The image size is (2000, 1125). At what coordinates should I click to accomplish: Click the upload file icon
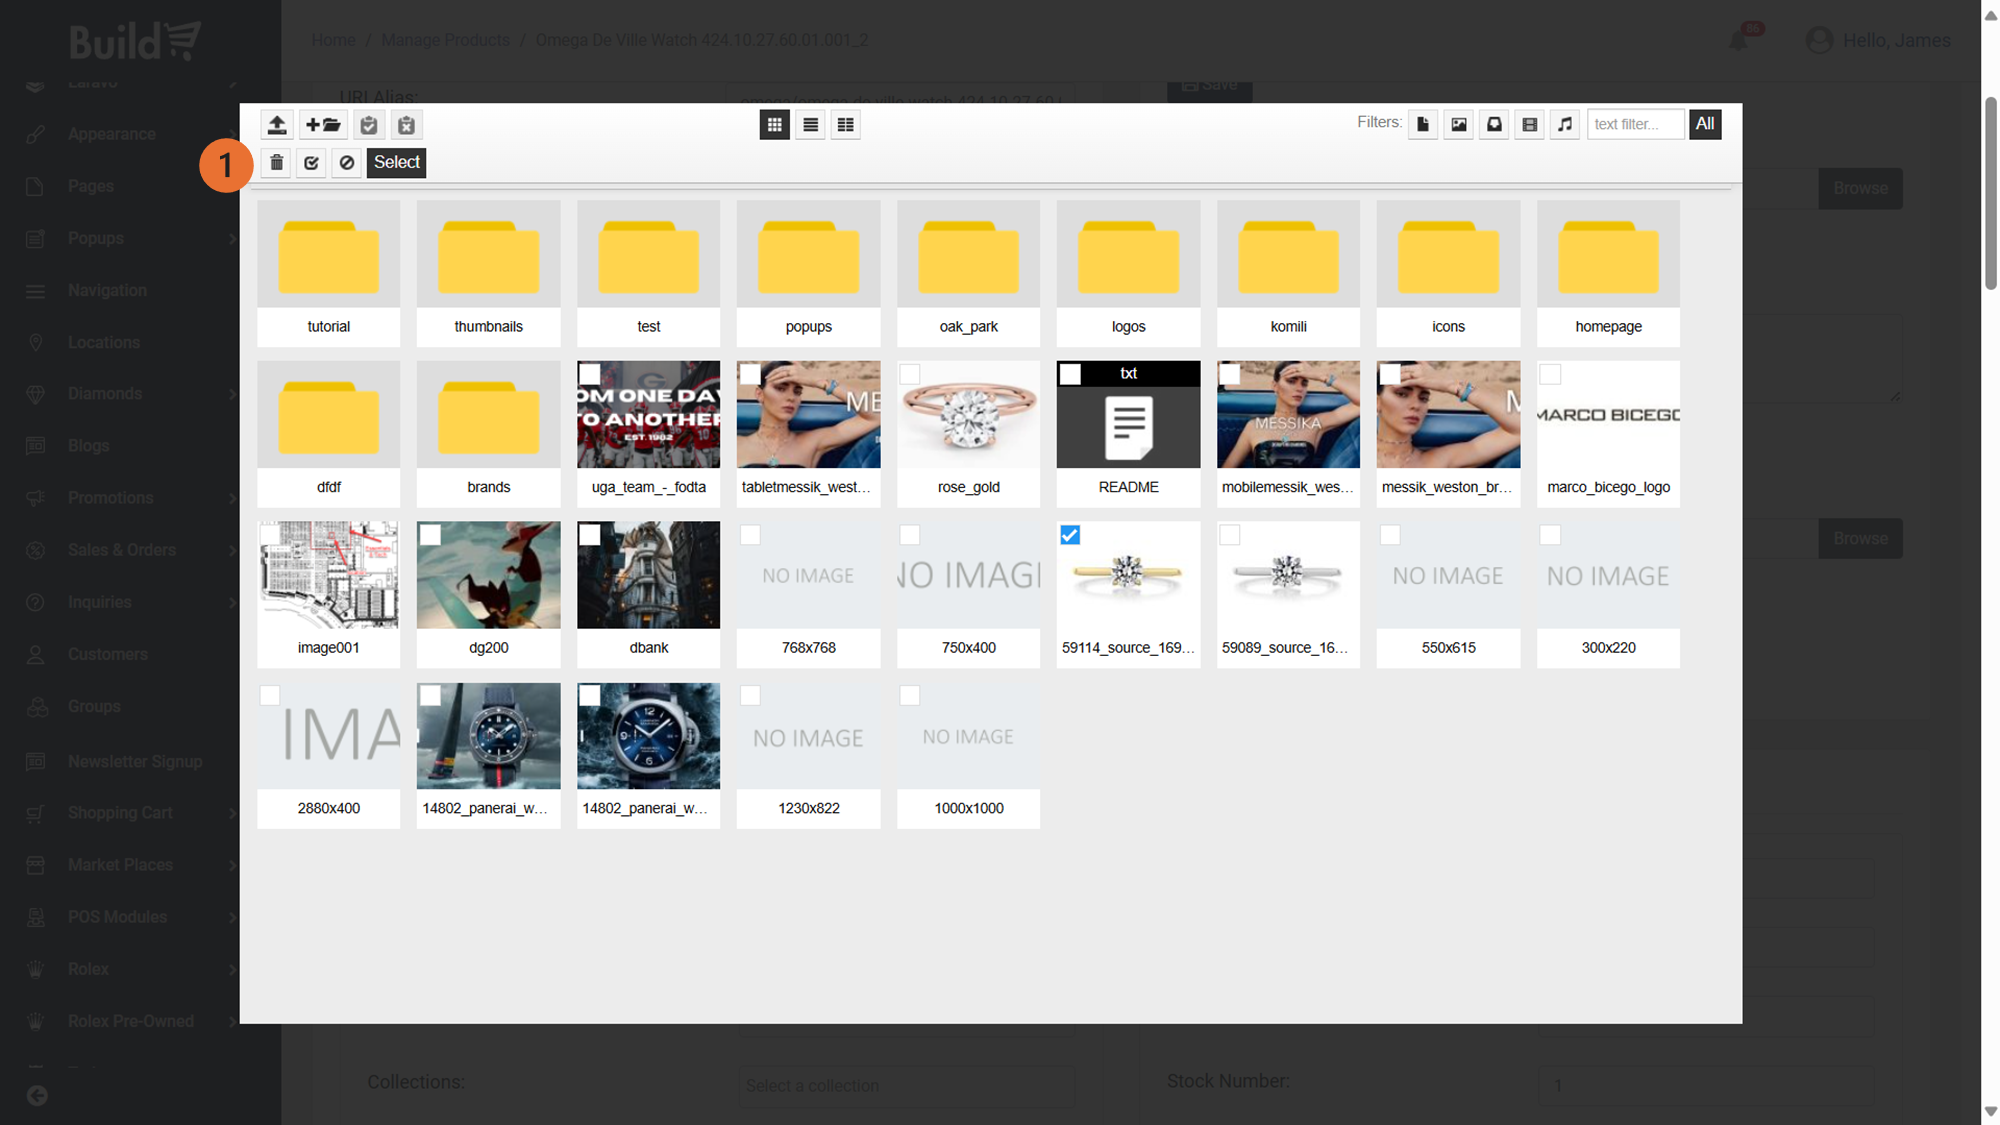[276, 125]
